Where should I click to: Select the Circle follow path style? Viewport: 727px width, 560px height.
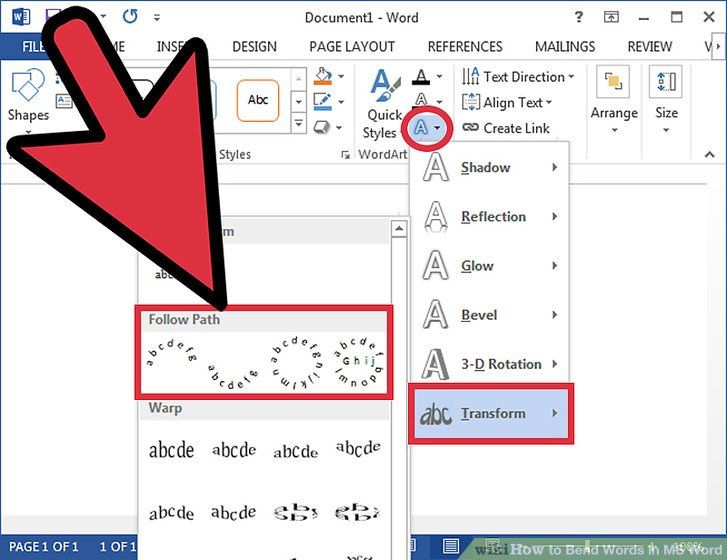coord(295,363)
